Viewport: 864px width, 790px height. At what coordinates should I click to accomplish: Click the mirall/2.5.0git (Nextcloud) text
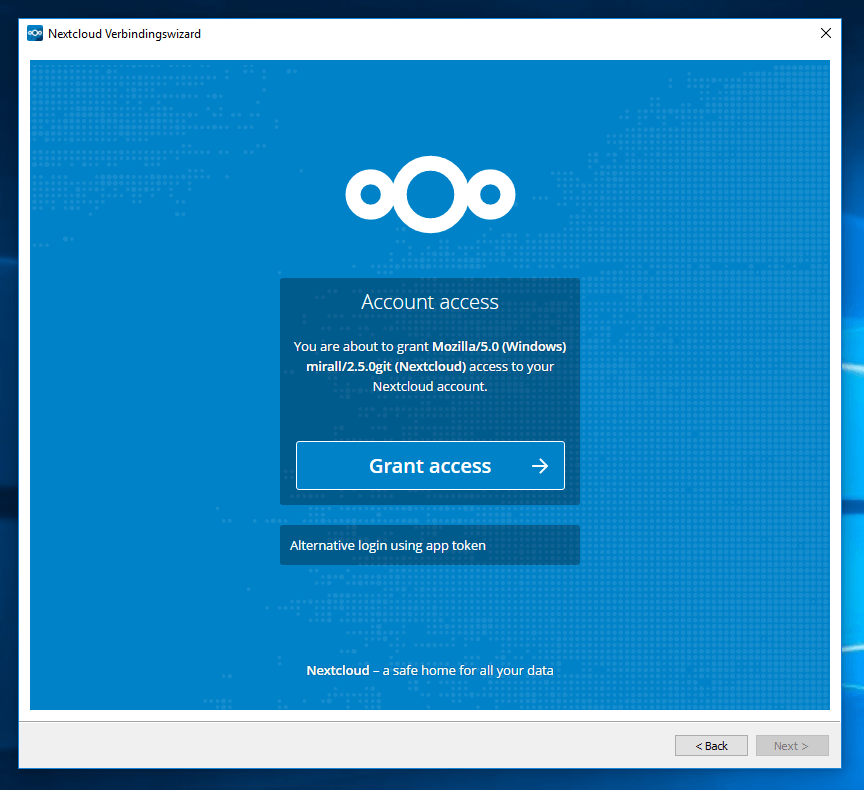pos(386,367)
